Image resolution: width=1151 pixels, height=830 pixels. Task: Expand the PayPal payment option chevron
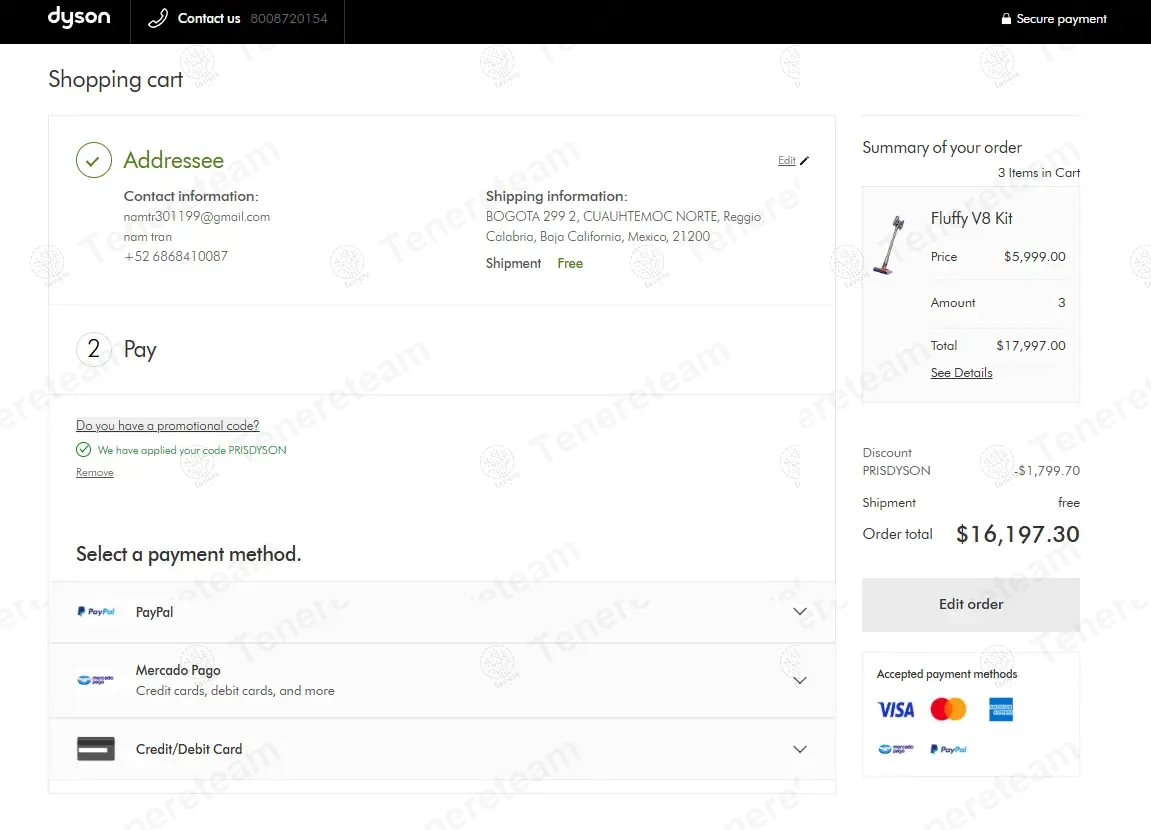799,612
